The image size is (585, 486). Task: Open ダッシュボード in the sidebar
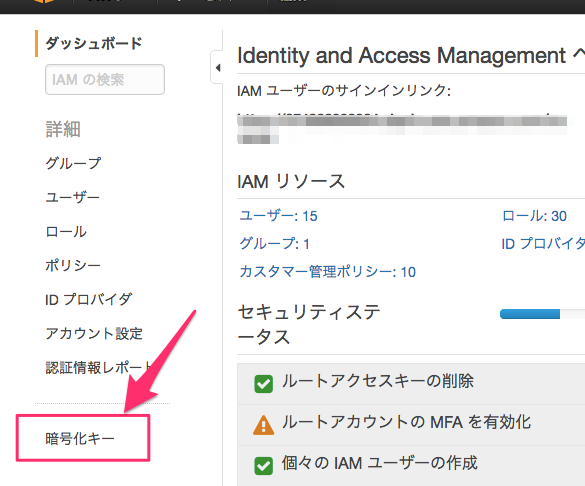coord(93,43)
